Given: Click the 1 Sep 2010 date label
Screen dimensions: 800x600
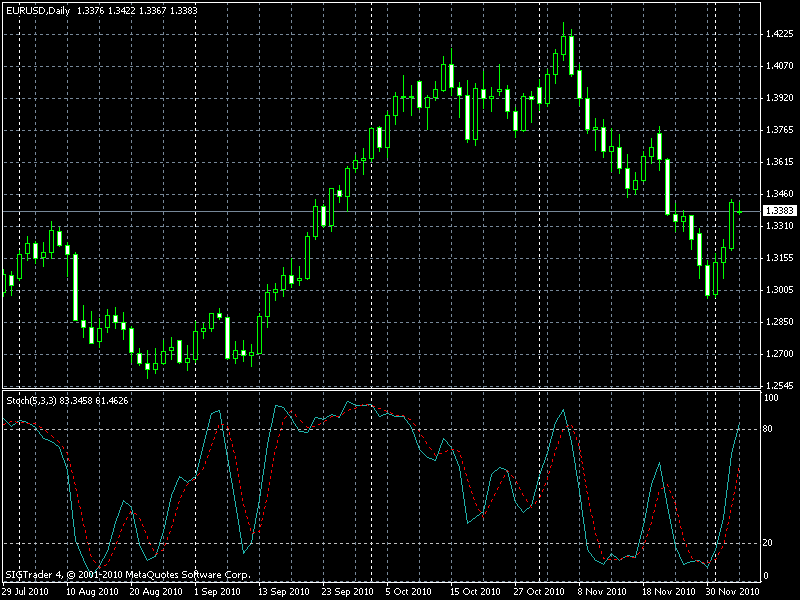Looking at the screenshot, I should tap(217, 592).
